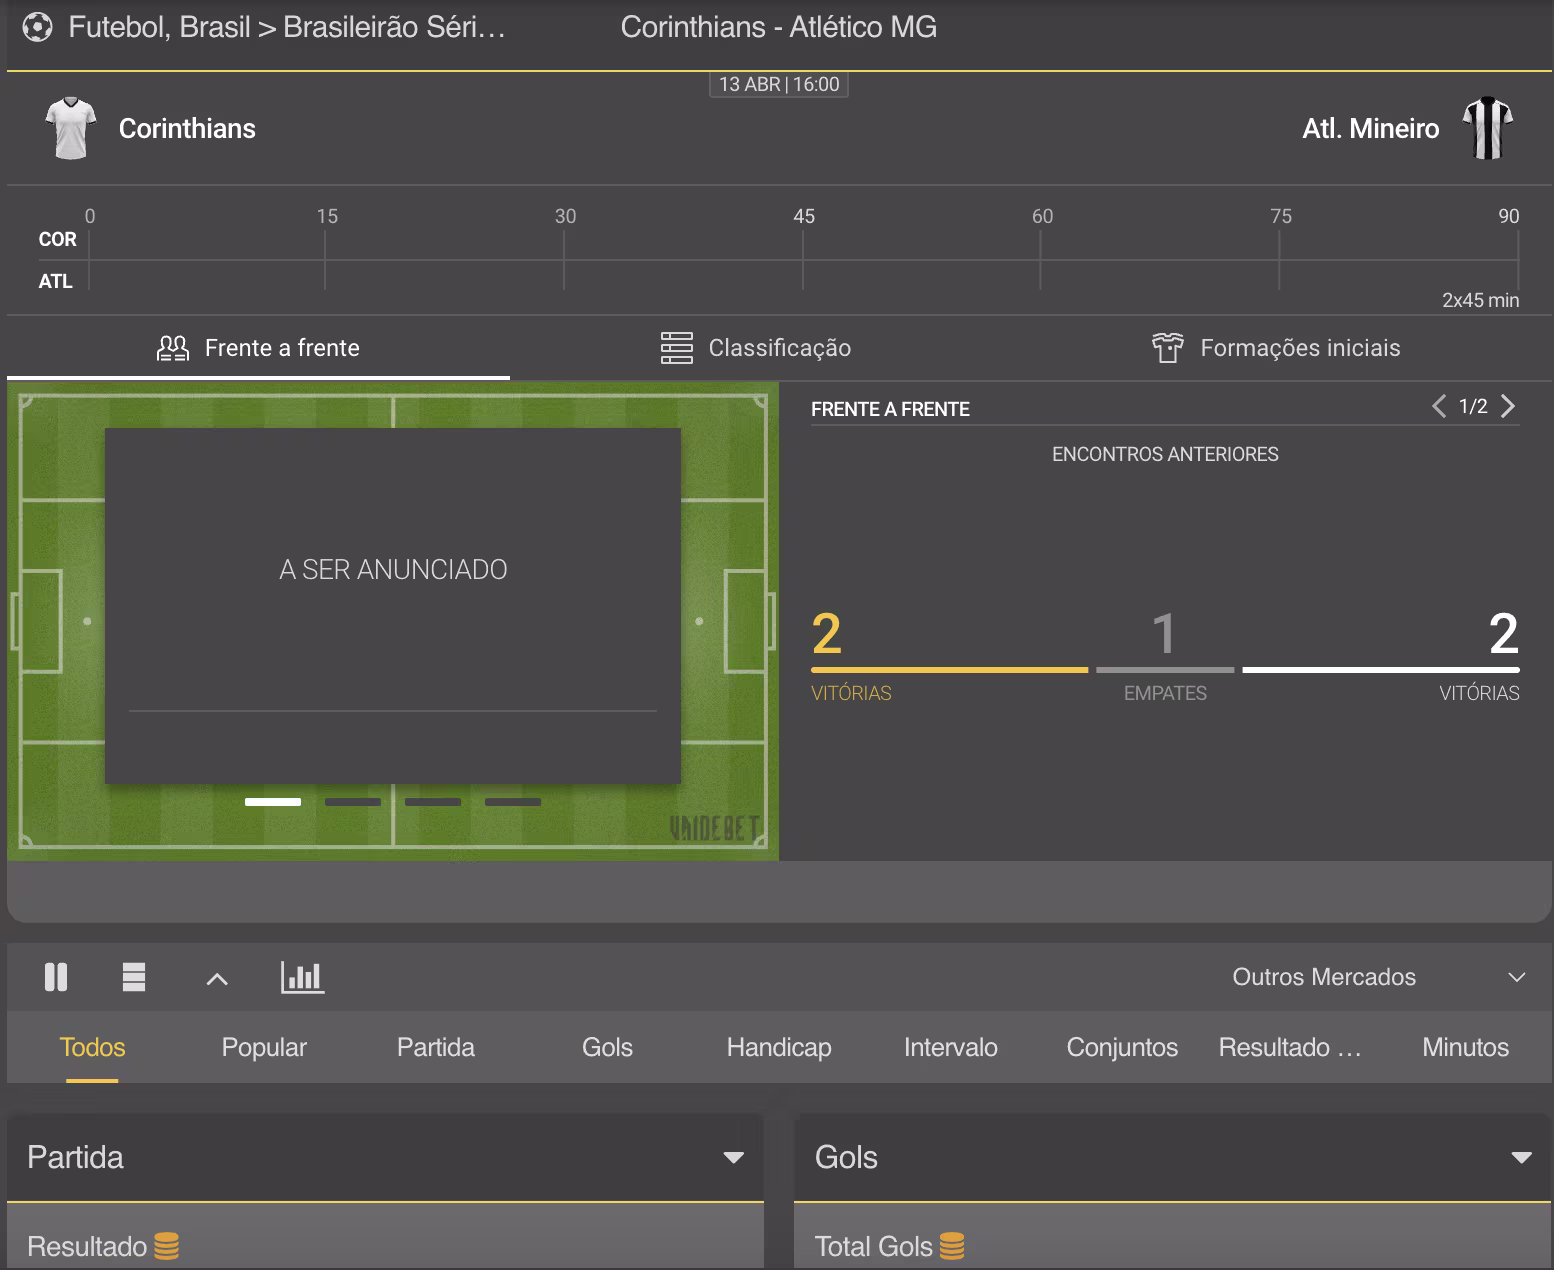This screenshot has height=1270, width=1554.
Task: Select the Handicap market filter
Action: pos(779,1047)
